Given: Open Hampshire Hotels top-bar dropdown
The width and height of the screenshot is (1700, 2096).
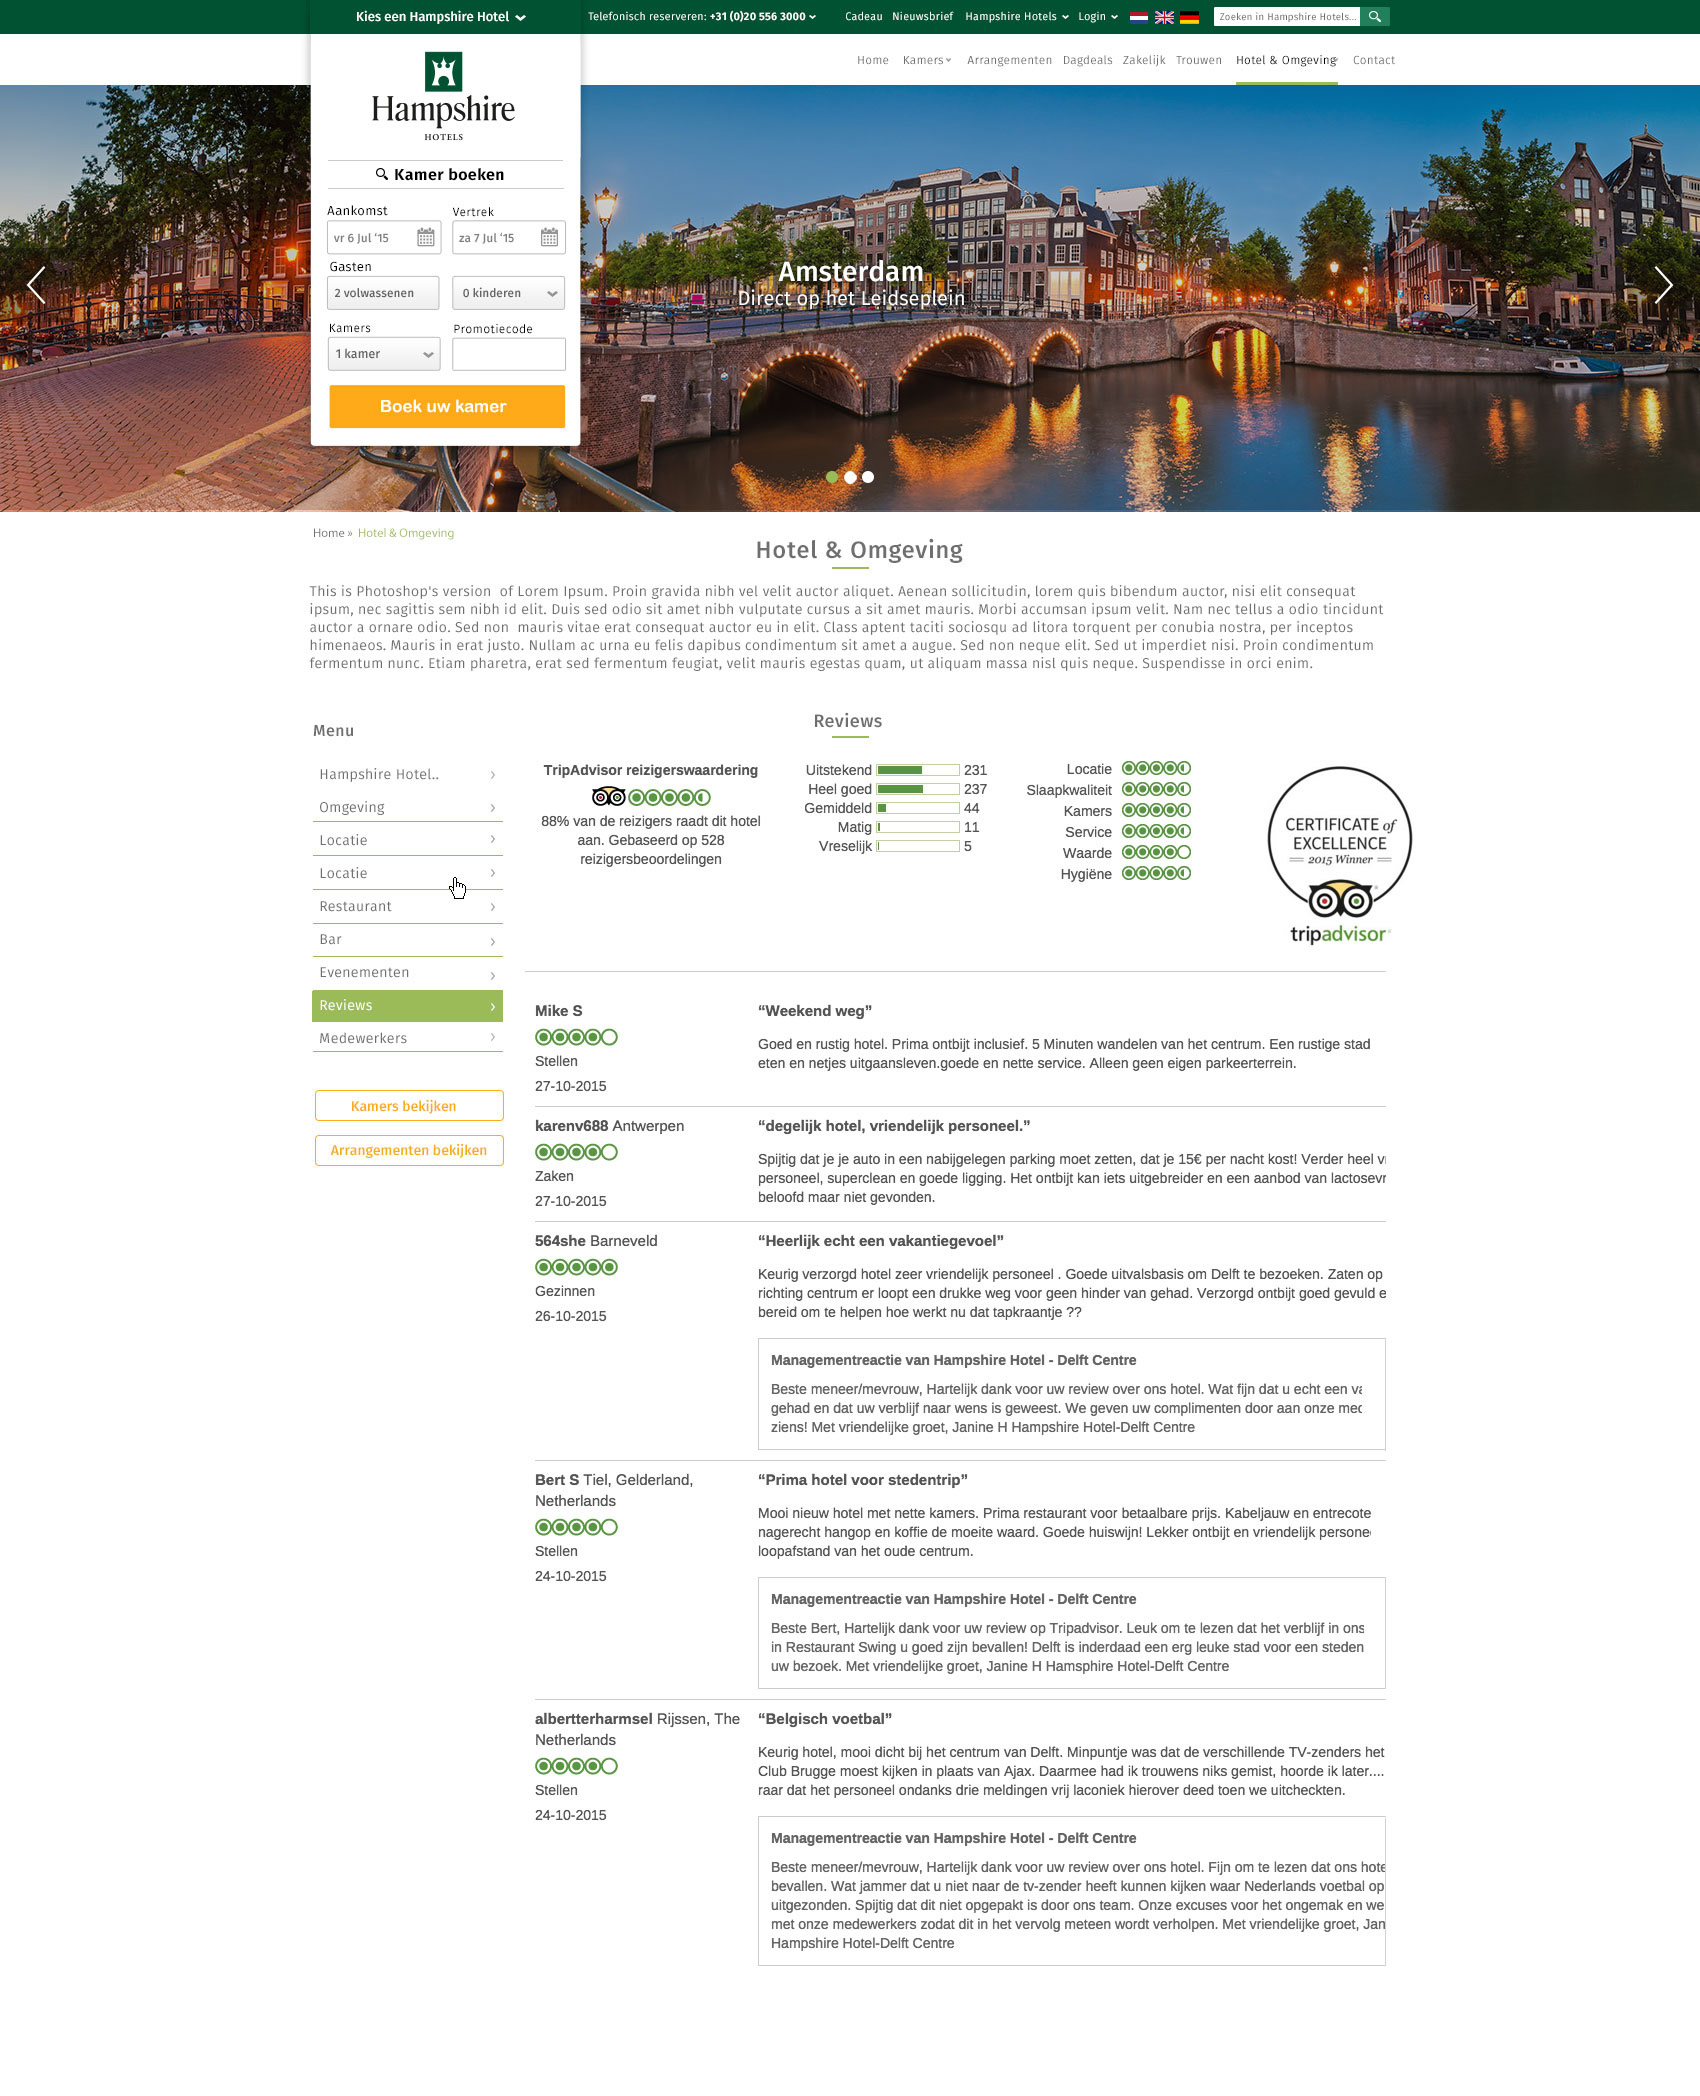Looking at the screenshot, I should click(x=1017, y=17).
